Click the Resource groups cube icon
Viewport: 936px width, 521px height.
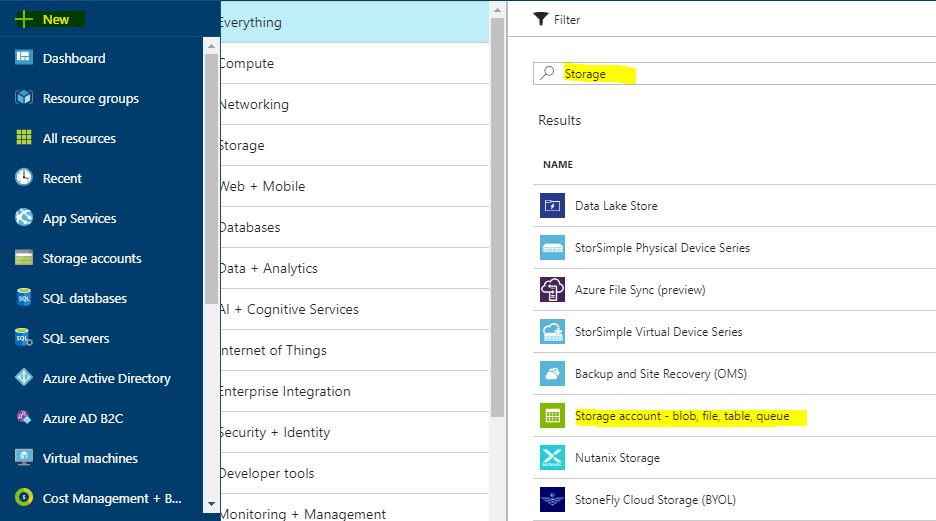pyautogui.click(x=24, y=97)
